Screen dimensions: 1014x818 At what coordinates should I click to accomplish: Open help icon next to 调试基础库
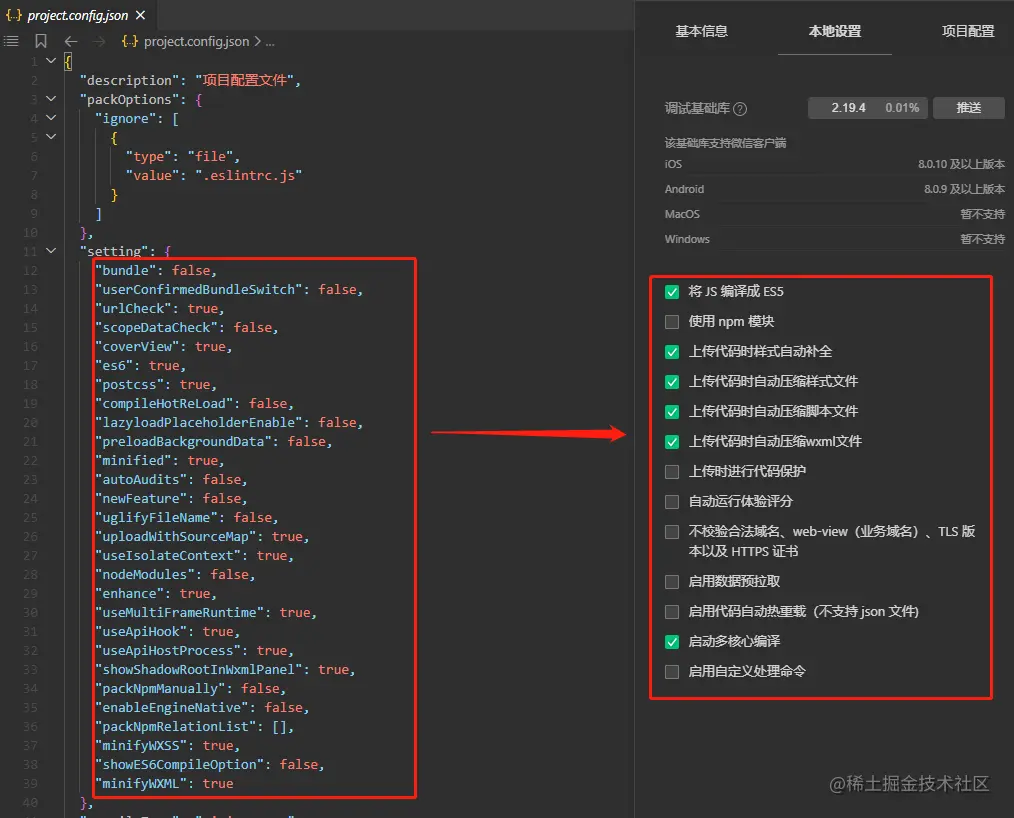740,109
